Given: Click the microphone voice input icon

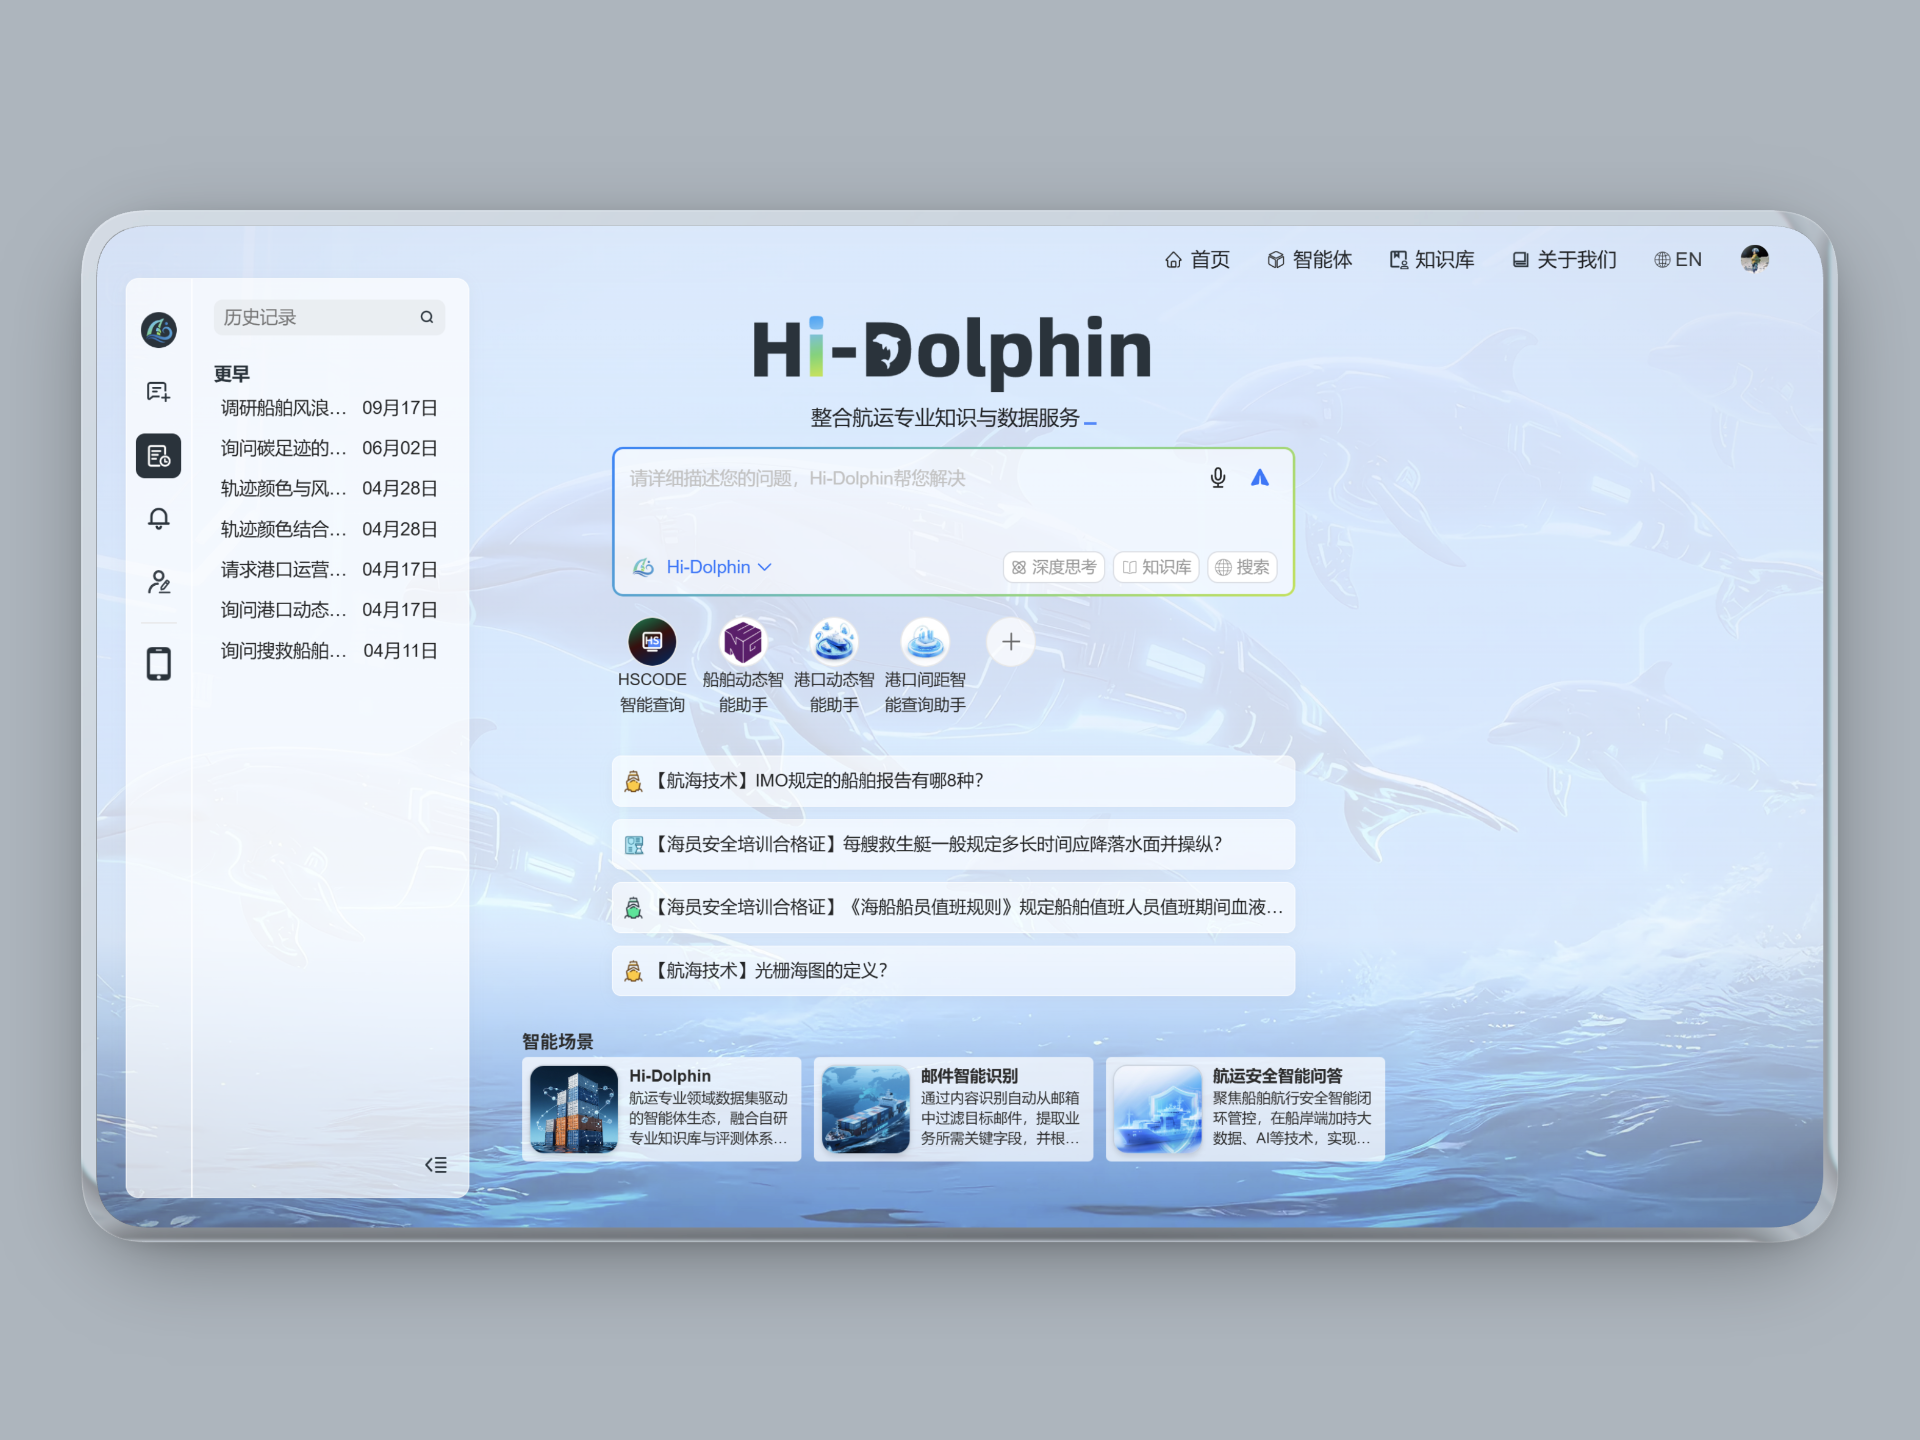Looking at the screenshot, I should [x=1217, y=478].
